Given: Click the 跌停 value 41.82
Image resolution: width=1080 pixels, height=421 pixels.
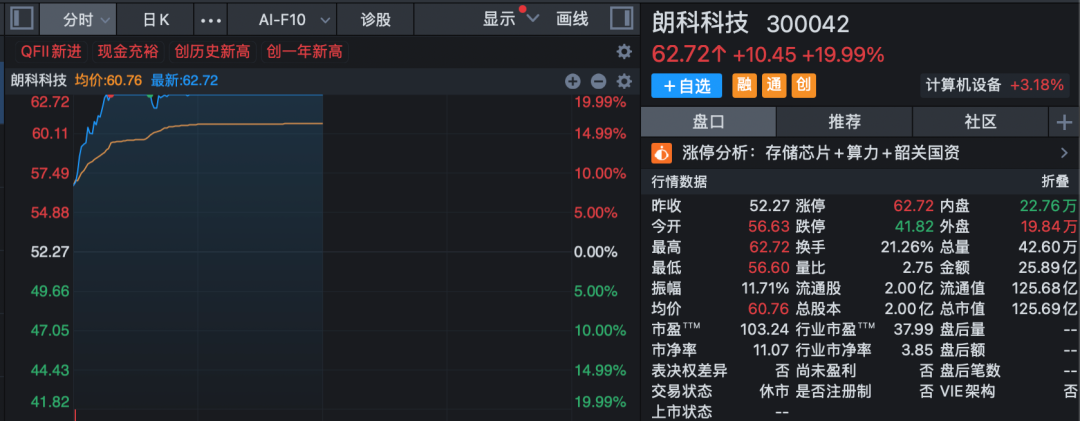Looking at the screenshot, I should (914, 227).
